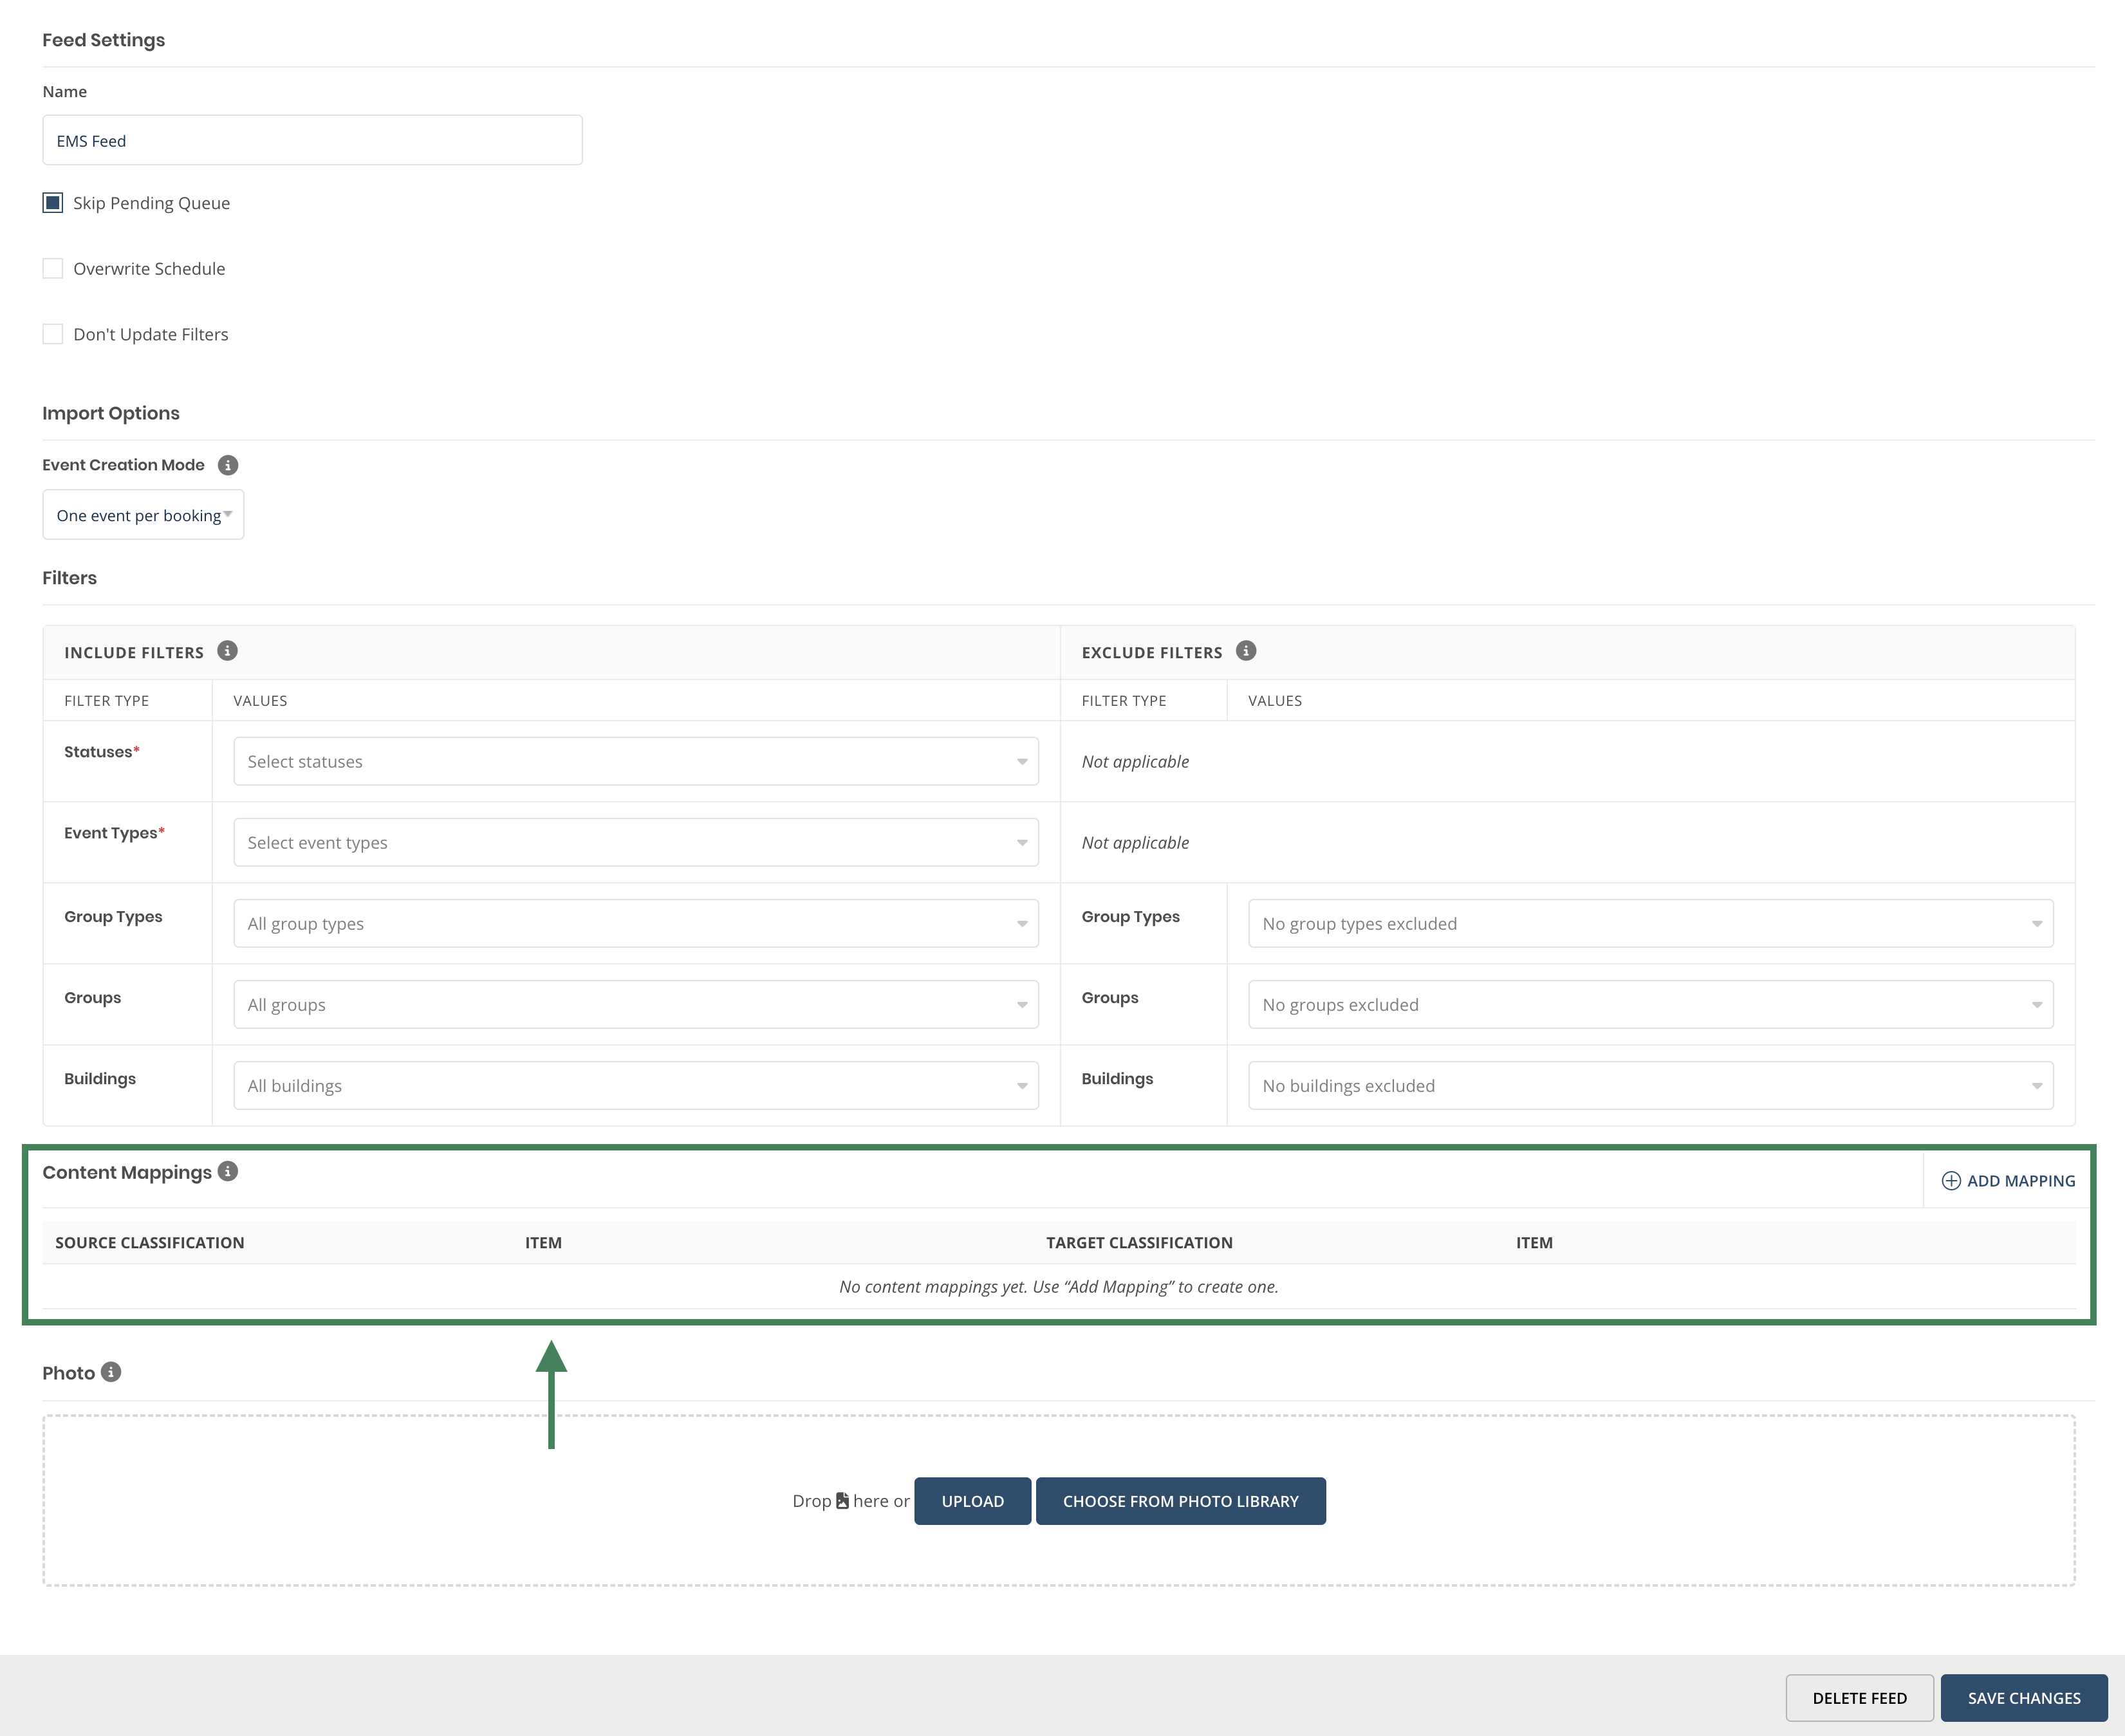The width and height of the screenshot is (2125, 1736).
Task: Click the Exclude Filters info icon
Action: pyautogui.click(x=1246, y=651)
